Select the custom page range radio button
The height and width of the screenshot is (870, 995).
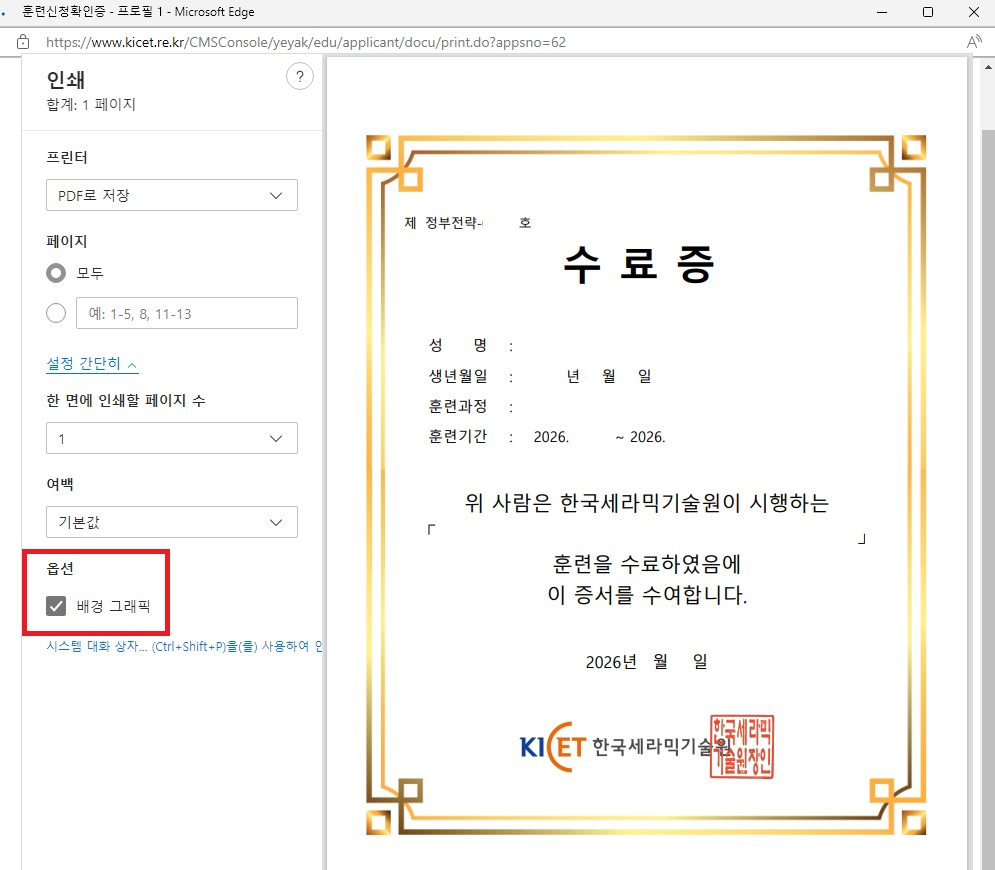click(56, 313)
